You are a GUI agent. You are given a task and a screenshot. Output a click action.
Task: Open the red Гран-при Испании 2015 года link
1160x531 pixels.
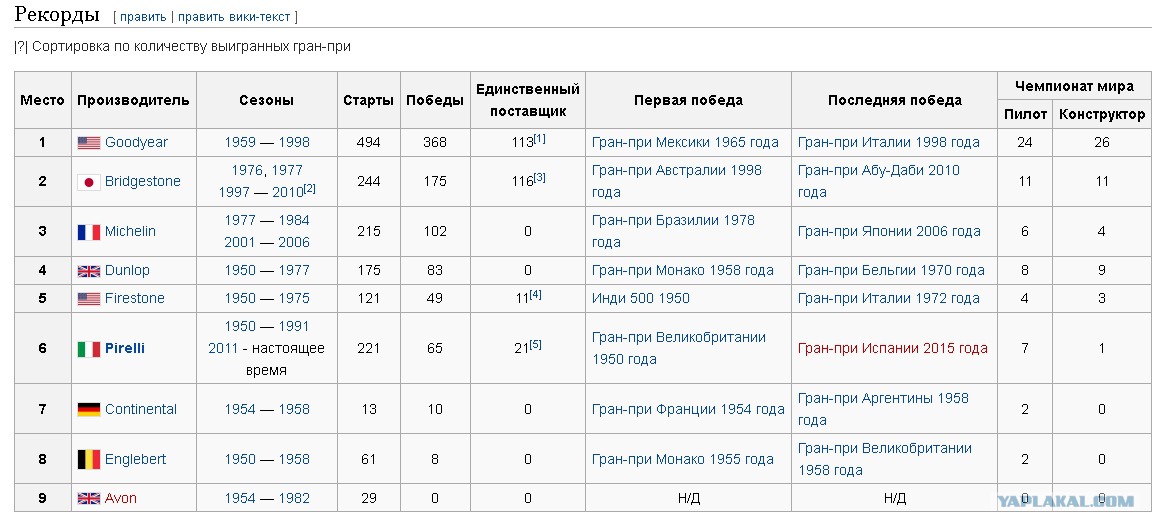893,348
